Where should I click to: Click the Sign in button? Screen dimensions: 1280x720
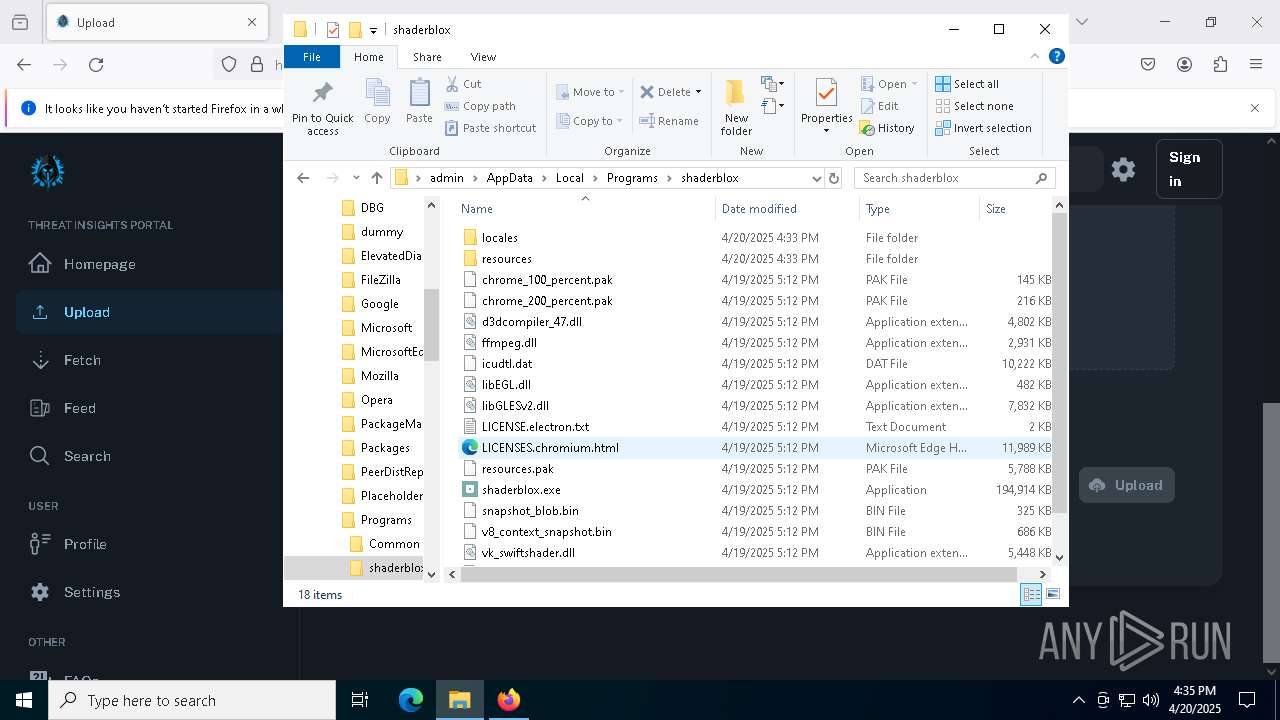[1189, 169]
